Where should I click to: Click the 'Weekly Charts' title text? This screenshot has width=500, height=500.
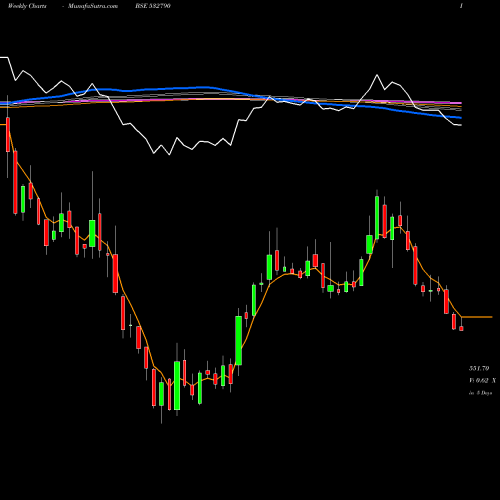pos(27,6)
